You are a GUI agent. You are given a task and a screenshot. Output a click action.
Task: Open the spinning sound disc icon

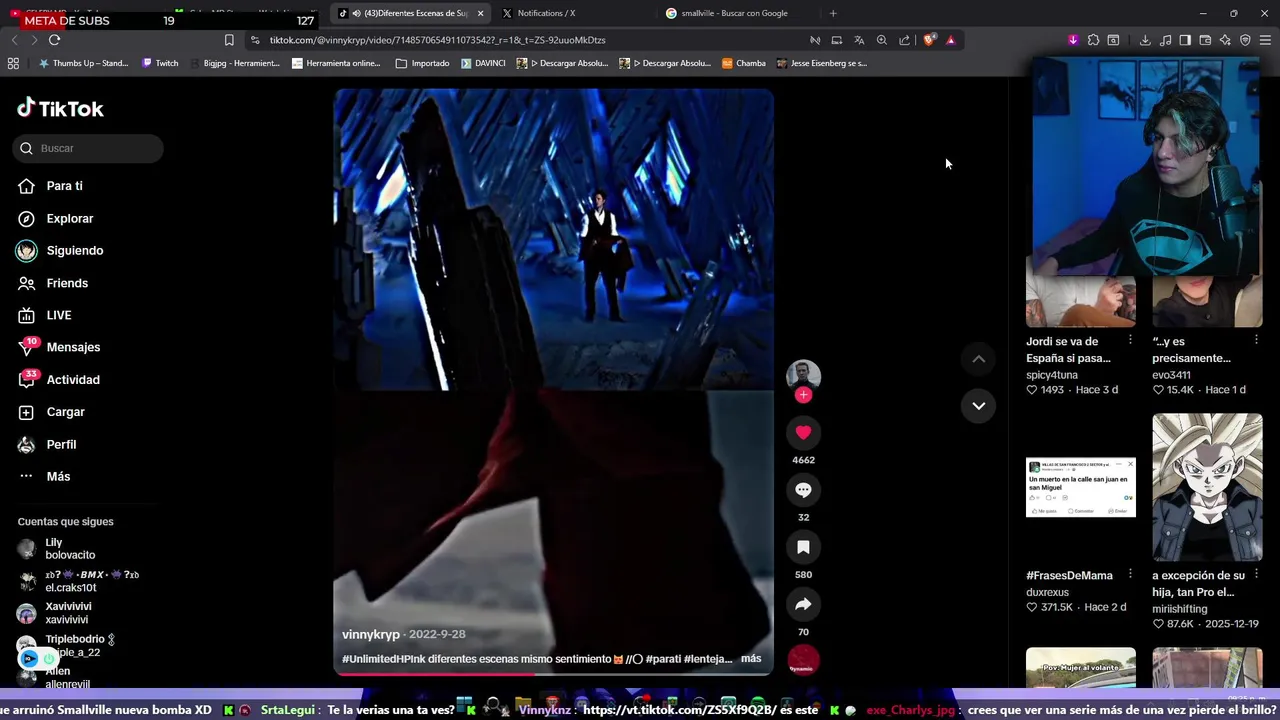pyautogui.click(x=803, y=662)
